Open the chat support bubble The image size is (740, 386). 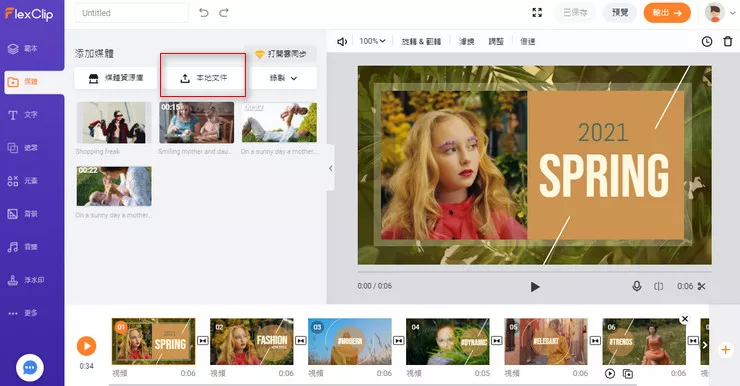tap(30, 368)
